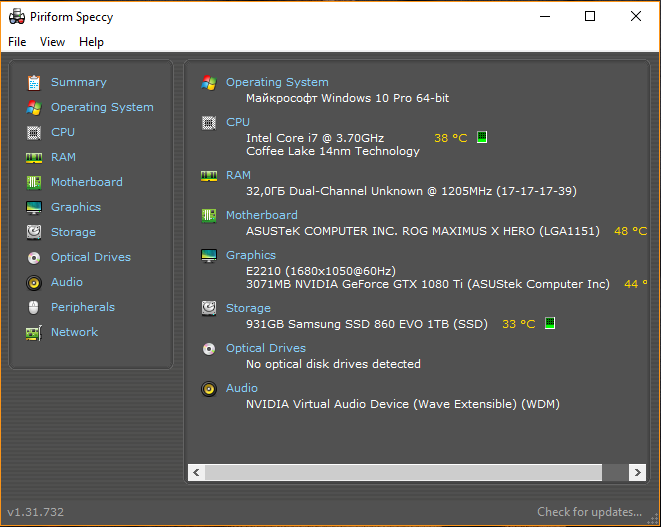
Task: Select Summary in the sidebar
Action: (79, 82)
